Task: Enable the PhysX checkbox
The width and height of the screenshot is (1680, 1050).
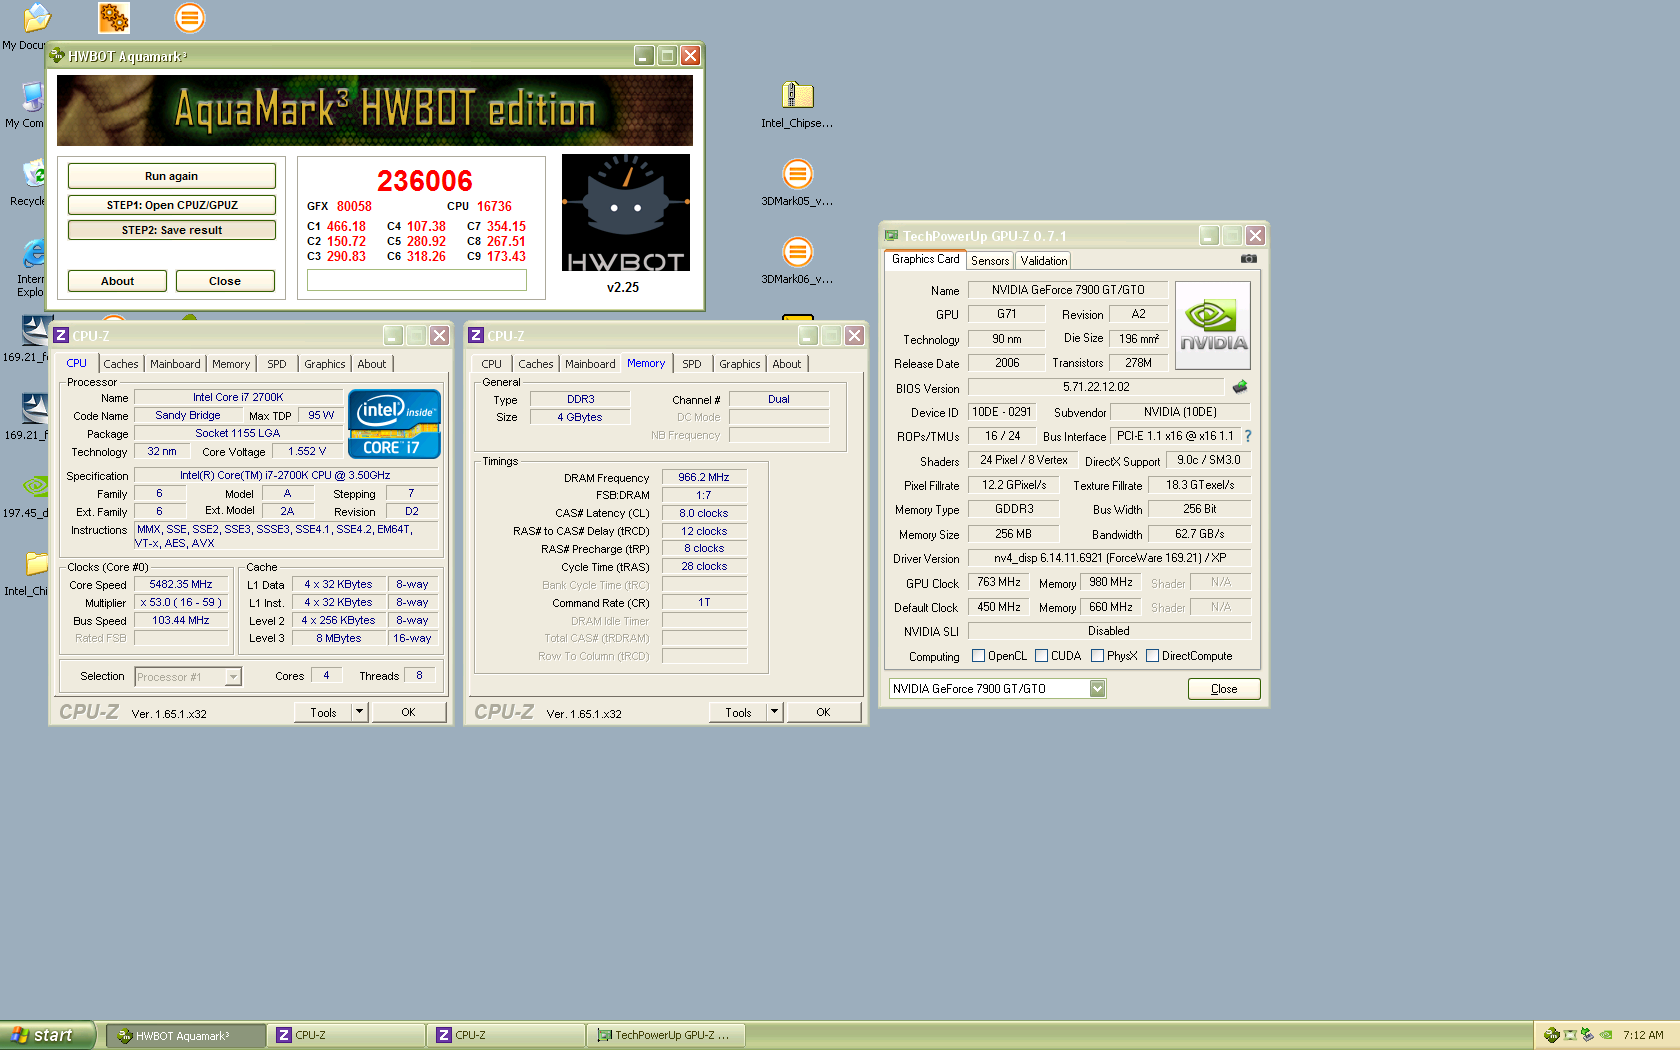Action: [x=1097, y=656]
